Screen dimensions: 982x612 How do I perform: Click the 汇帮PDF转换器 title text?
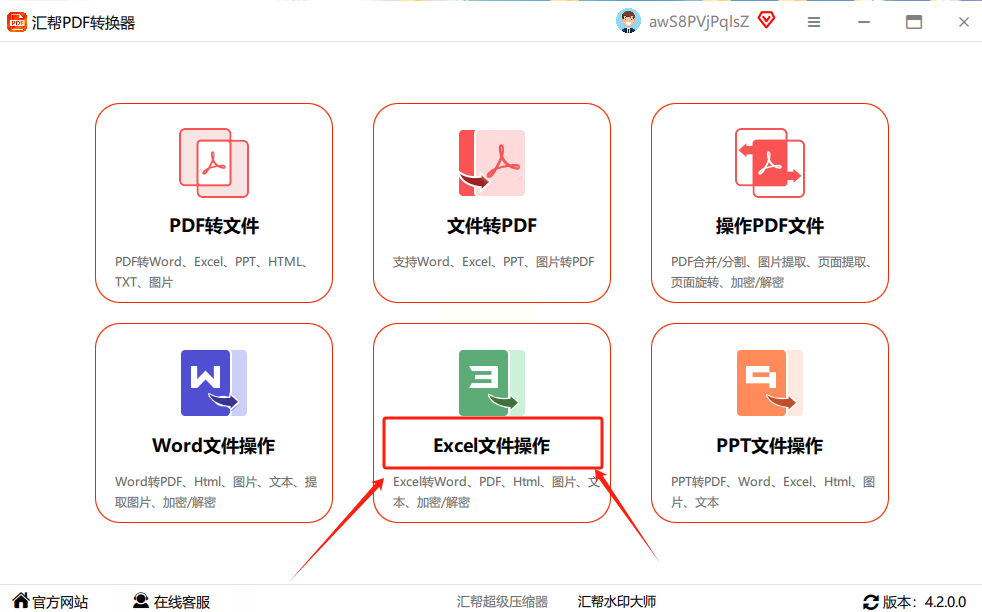[x=83, y=23]
